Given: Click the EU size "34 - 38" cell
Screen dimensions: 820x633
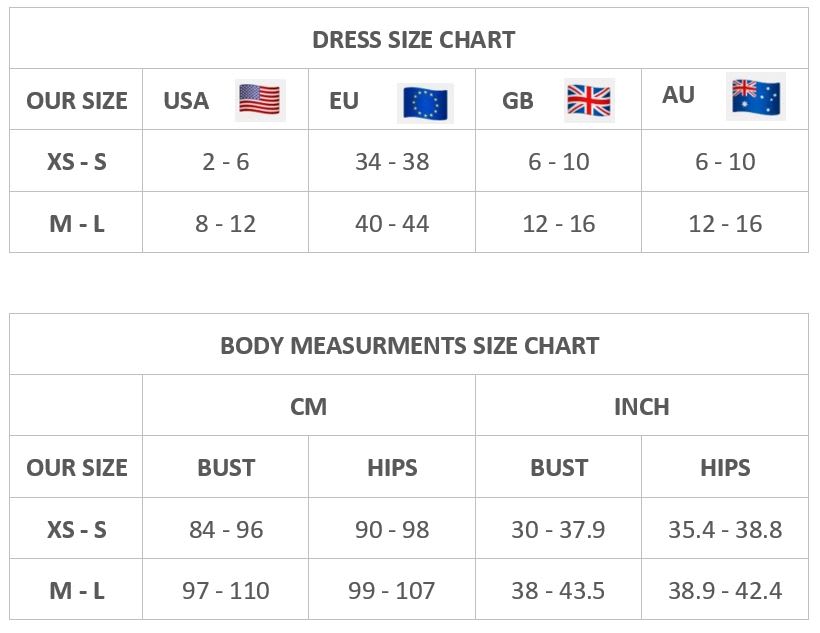Looking at the screenshot, I should tap(391, 162).
